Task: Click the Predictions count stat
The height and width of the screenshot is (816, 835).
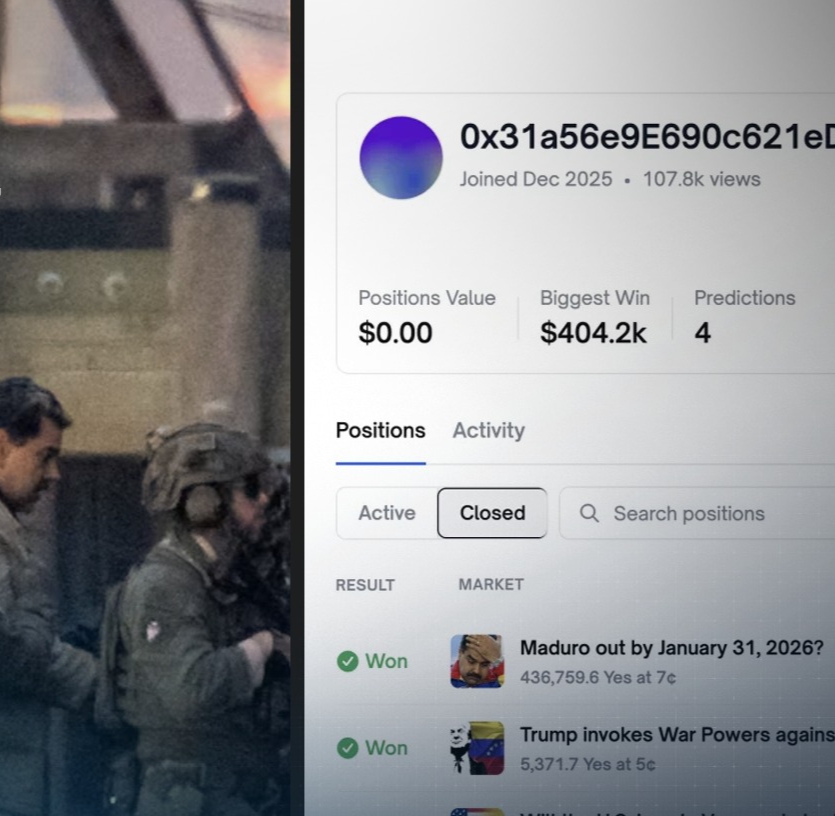Action: click(744, 316)
